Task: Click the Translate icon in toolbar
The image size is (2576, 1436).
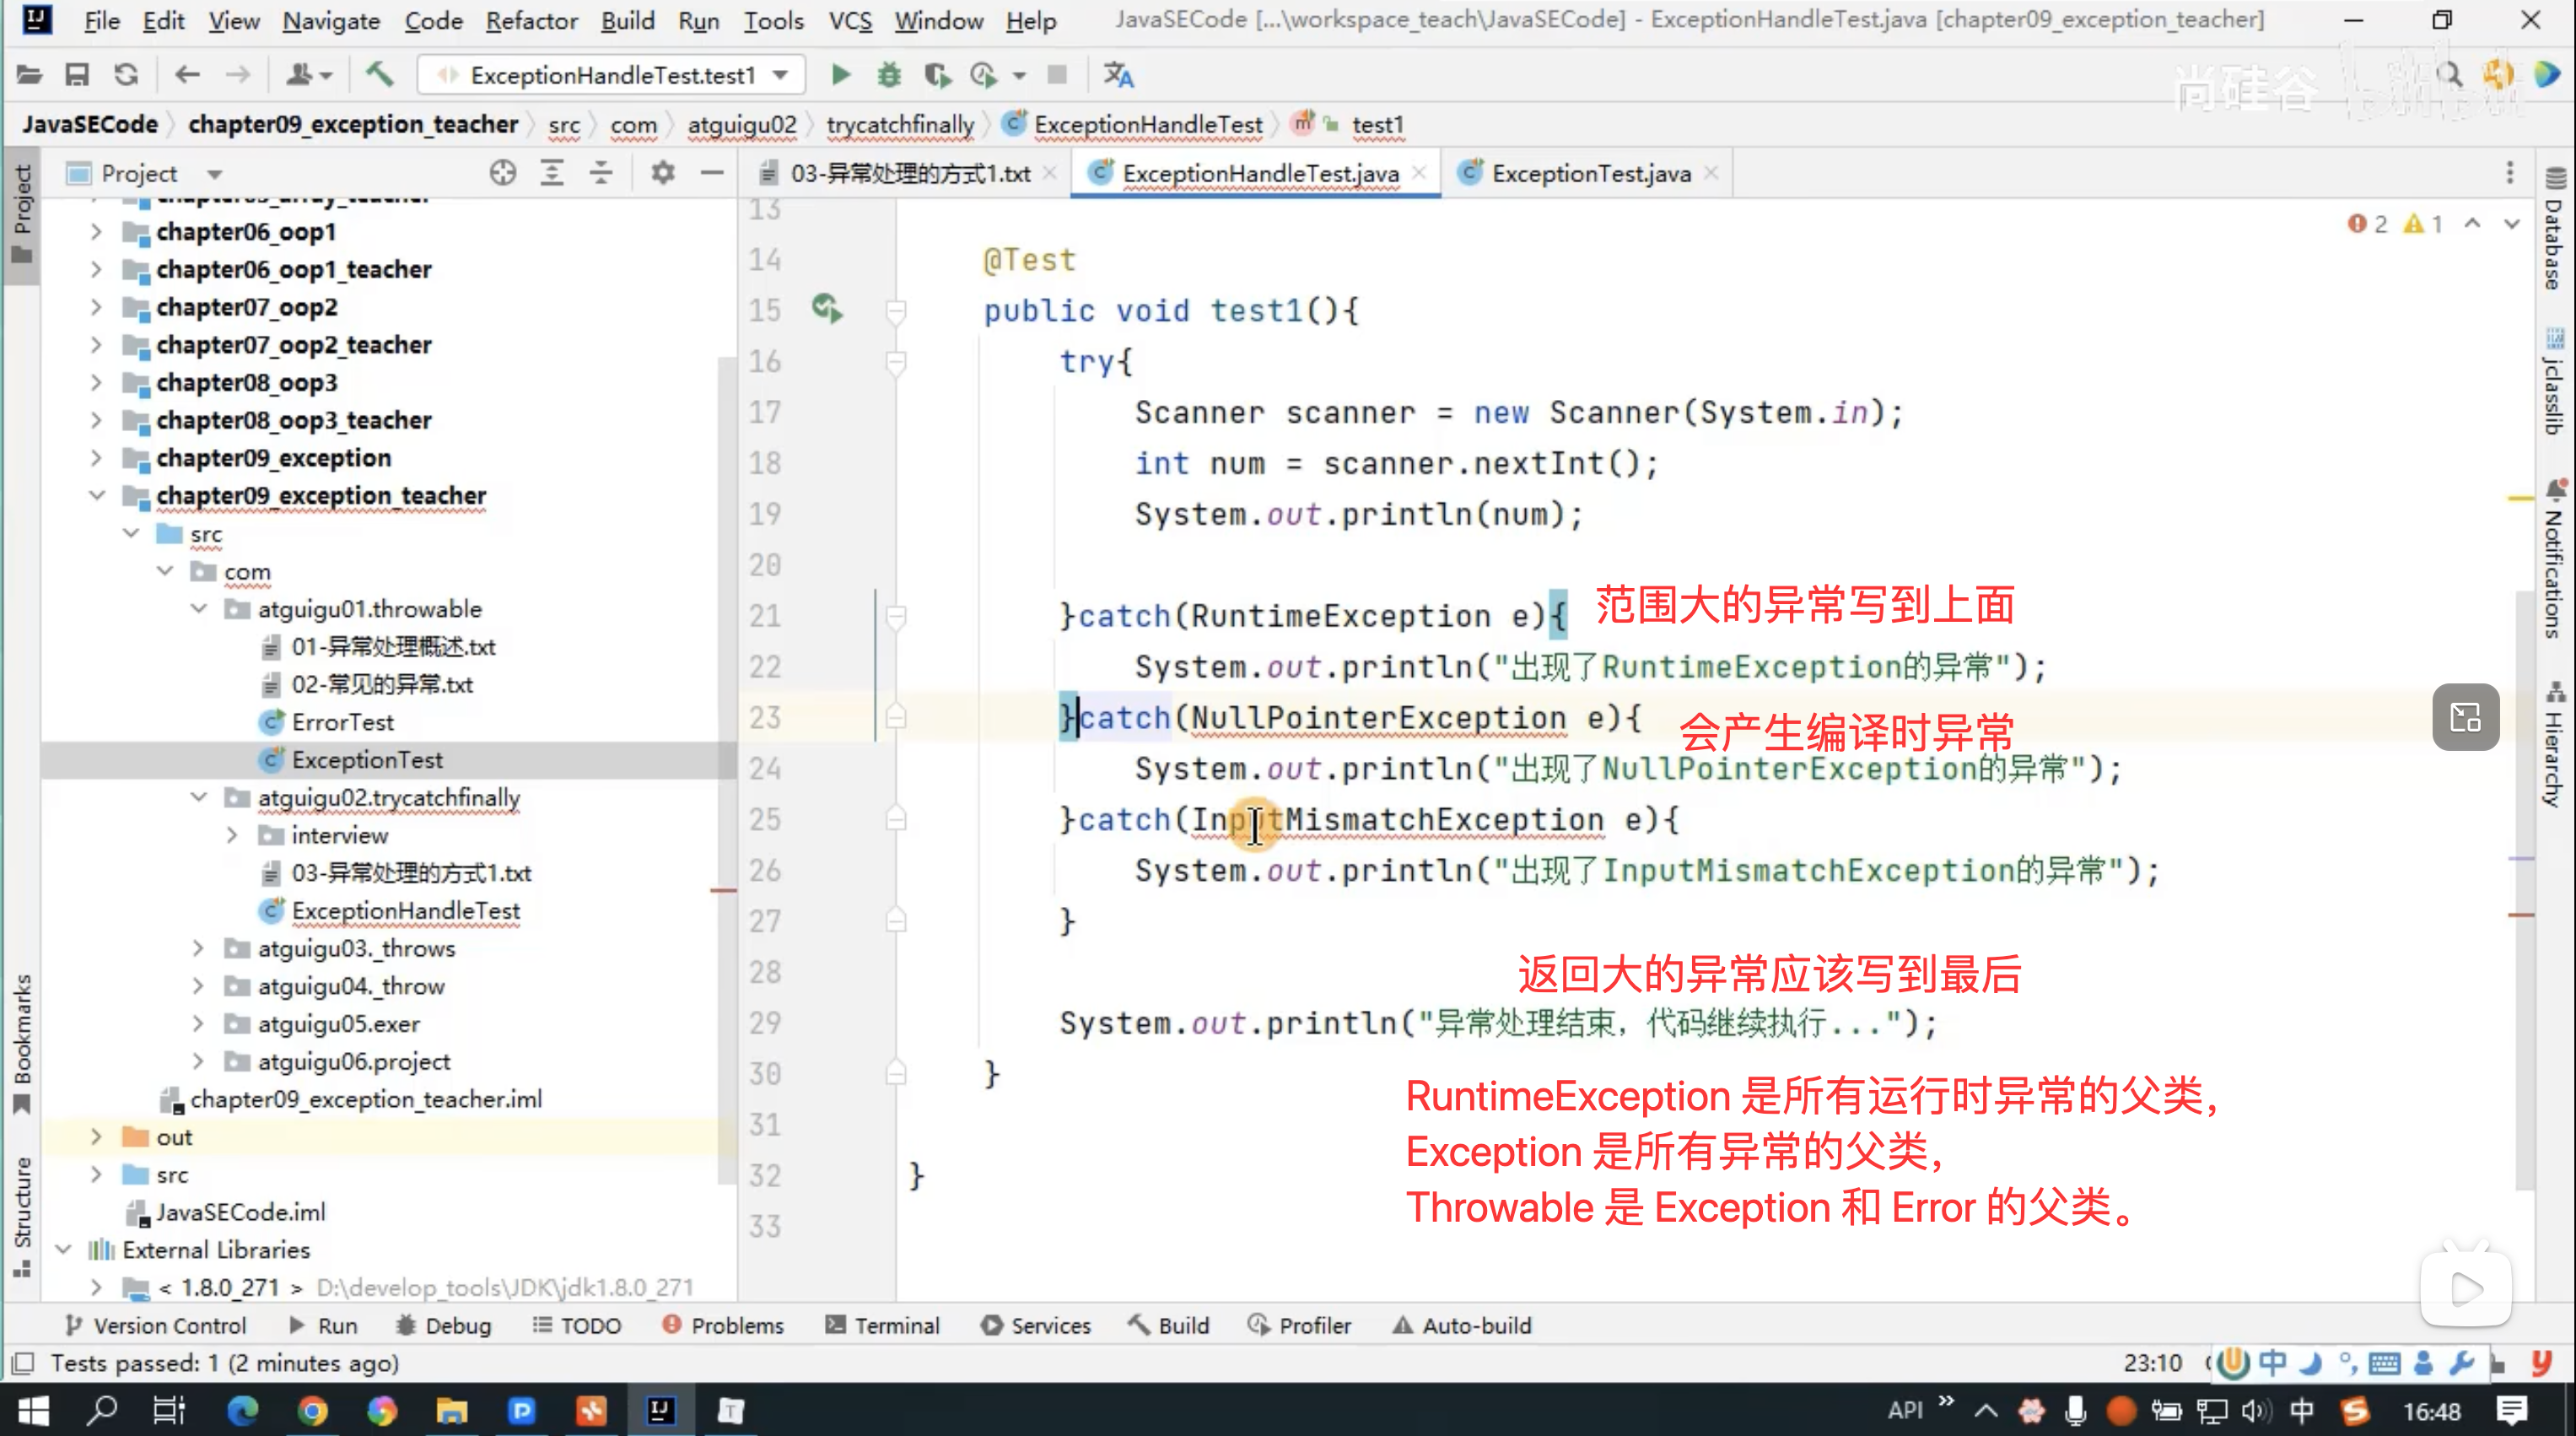Action: 1118,75
